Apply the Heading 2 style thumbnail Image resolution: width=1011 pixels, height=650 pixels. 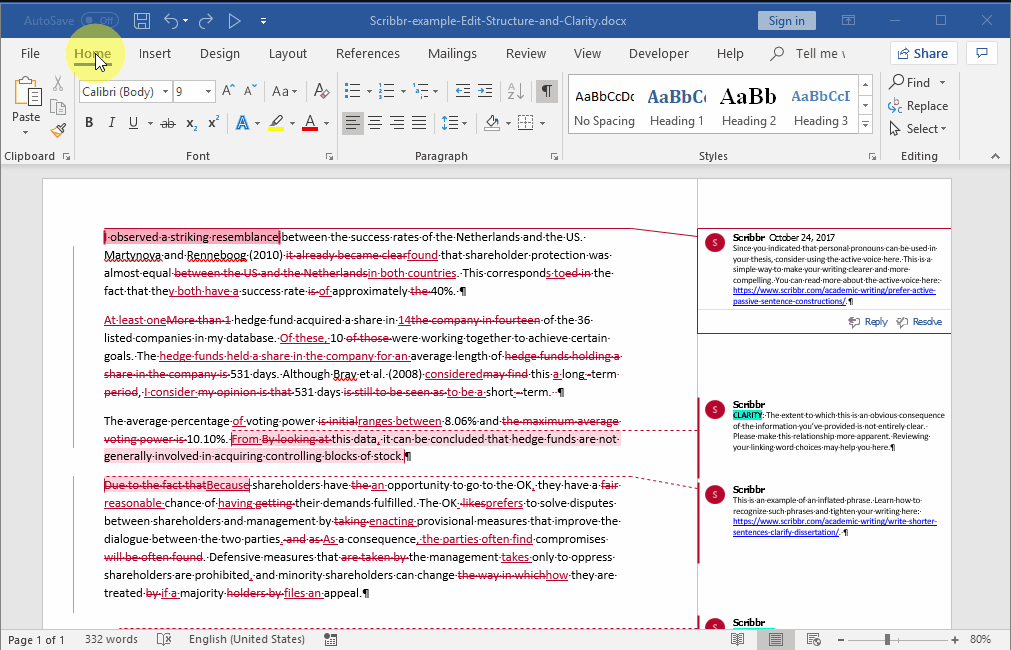coord(749,106)
